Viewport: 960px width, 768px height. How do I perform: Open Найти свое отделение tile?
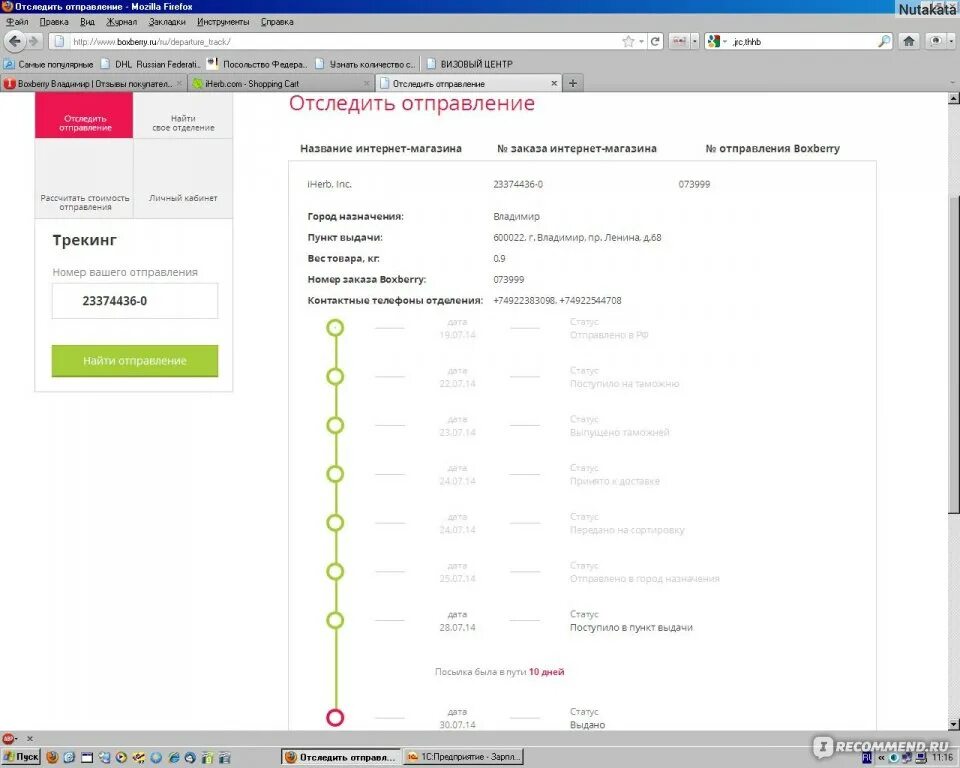[183, 116]
